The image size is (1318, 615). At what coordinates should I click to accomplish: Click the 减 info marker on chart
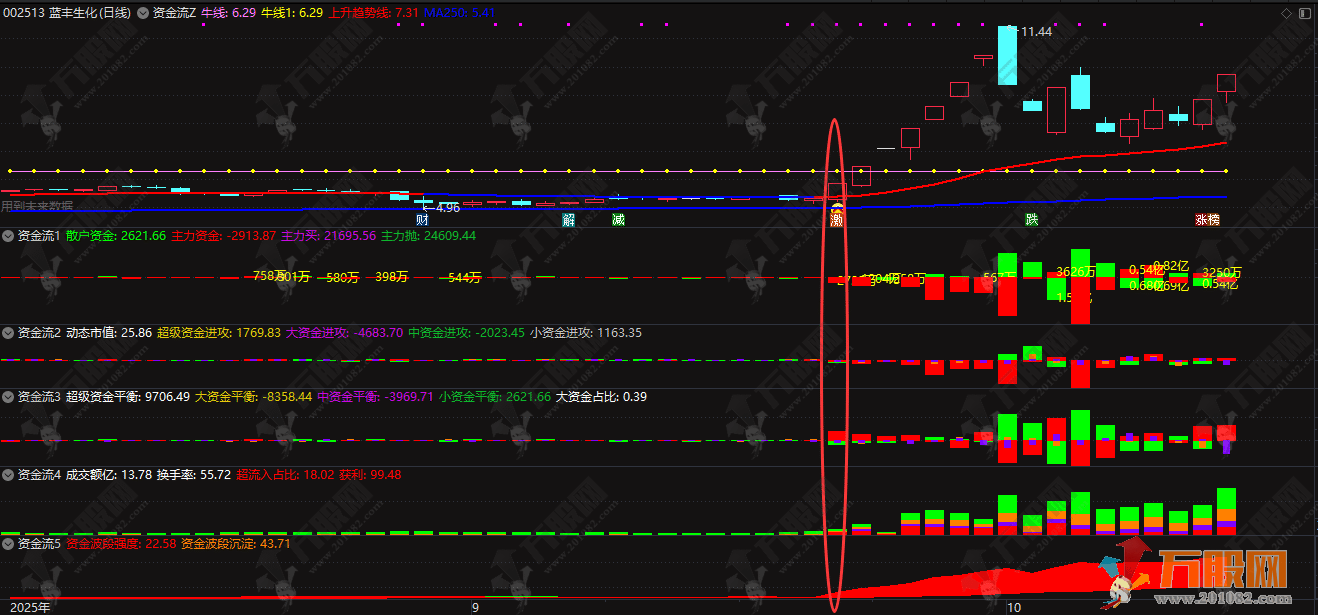point(618,219)
